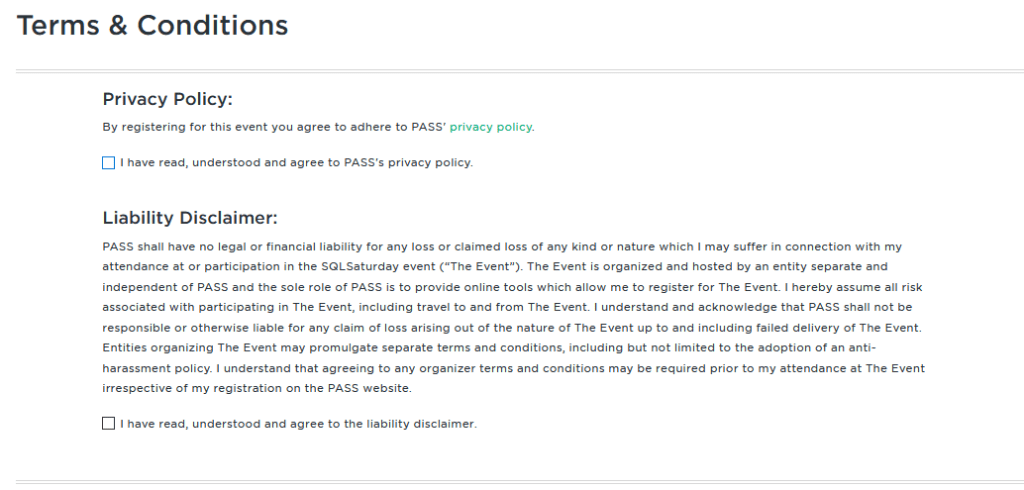Click the privacy policy agreement label text
The width and height of the screenshot is (1024, 490).
[296, 163]
